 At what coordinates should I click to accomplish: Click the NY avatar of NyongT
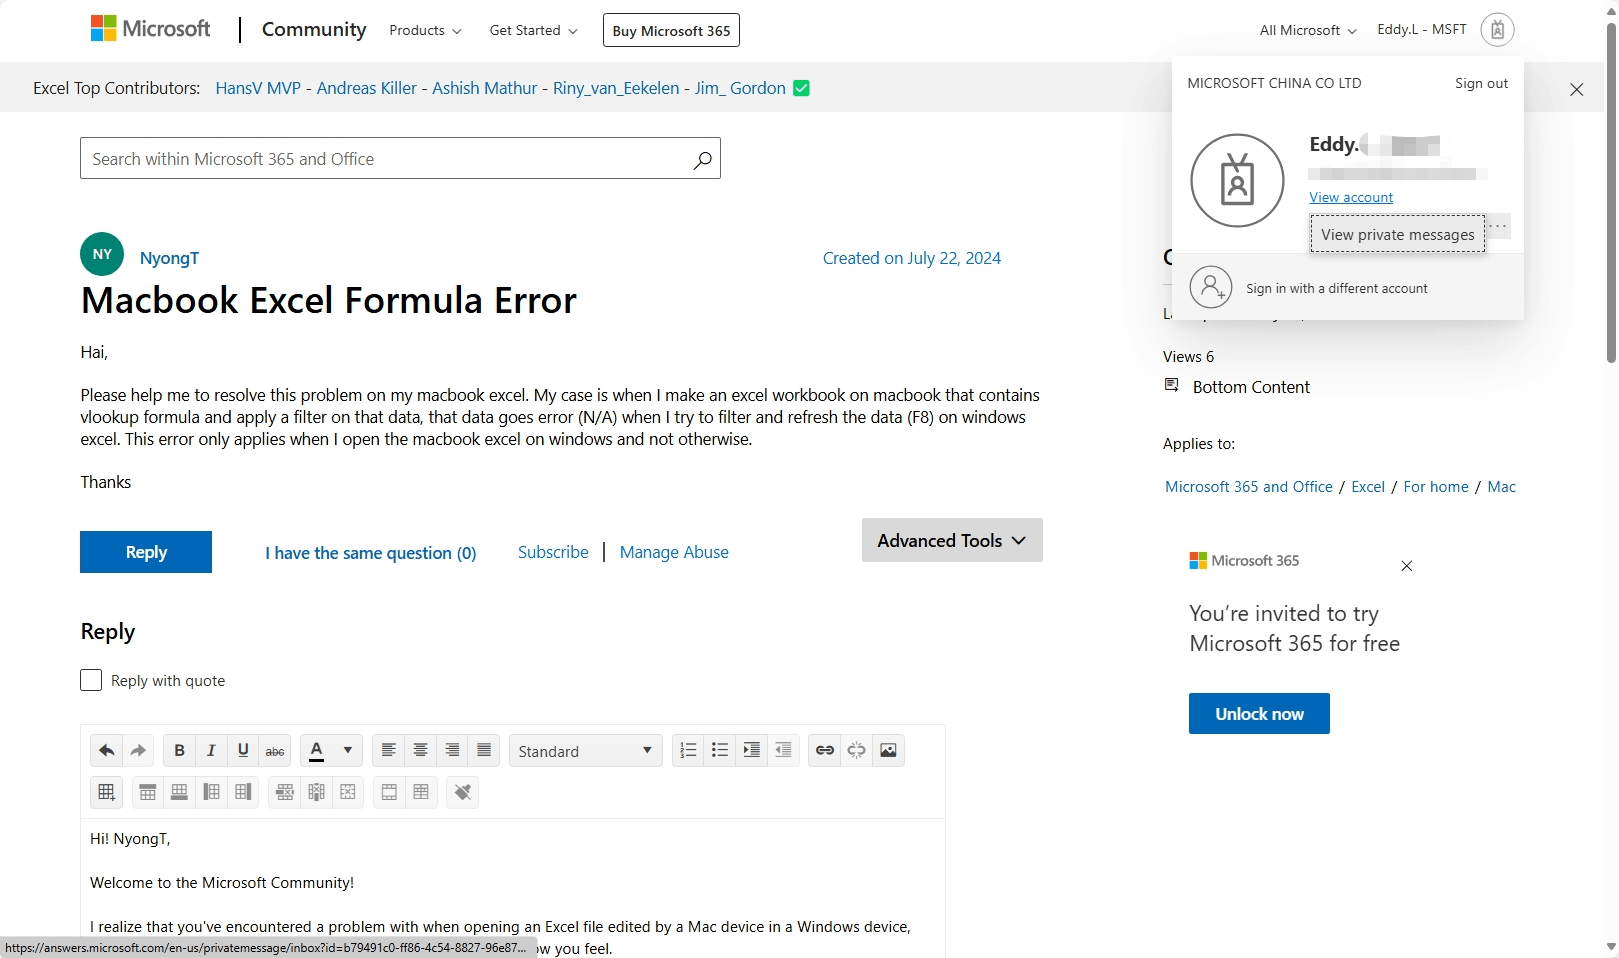pyautogui.click(x=102, y=254)
